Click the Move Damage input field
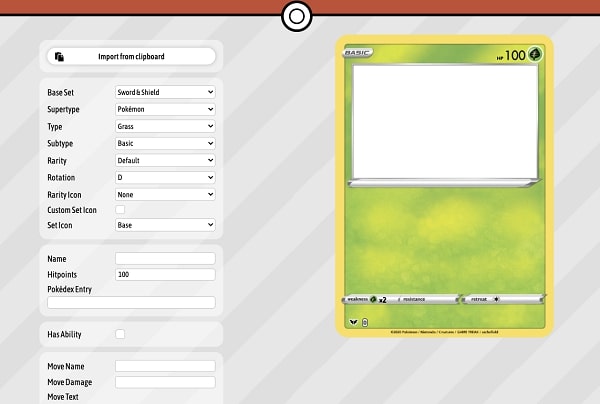Viewport: 600px width, 404px height. 165,382
